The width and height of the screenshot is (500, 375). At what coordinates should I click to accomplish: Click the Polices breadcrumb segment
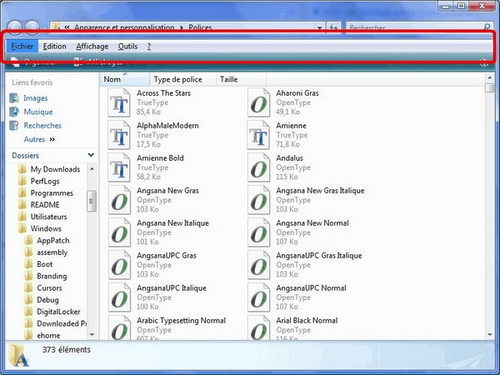tap(200, 27)
